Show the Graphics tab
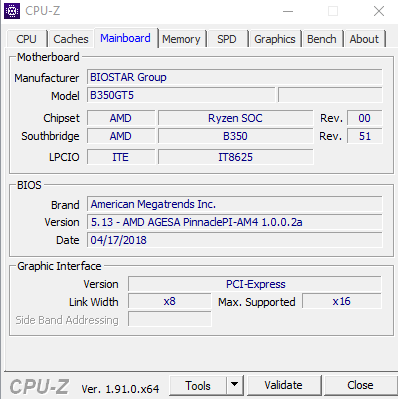The width and height of the screenshot is (398, 399). click(x=275, y=39)
